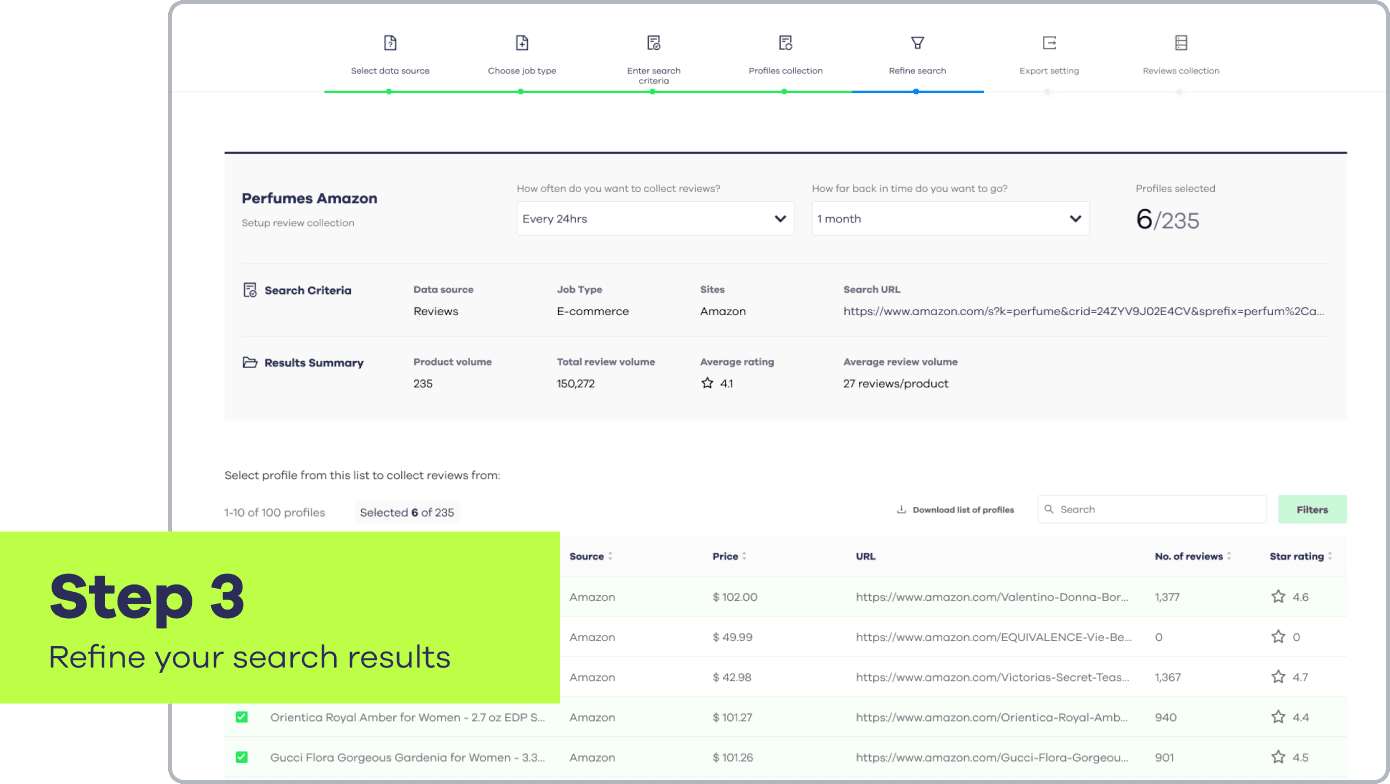Open the Every 24hrs collection frequency dropdown
Screen dimensions: 1390x784
tap(655, 218)
